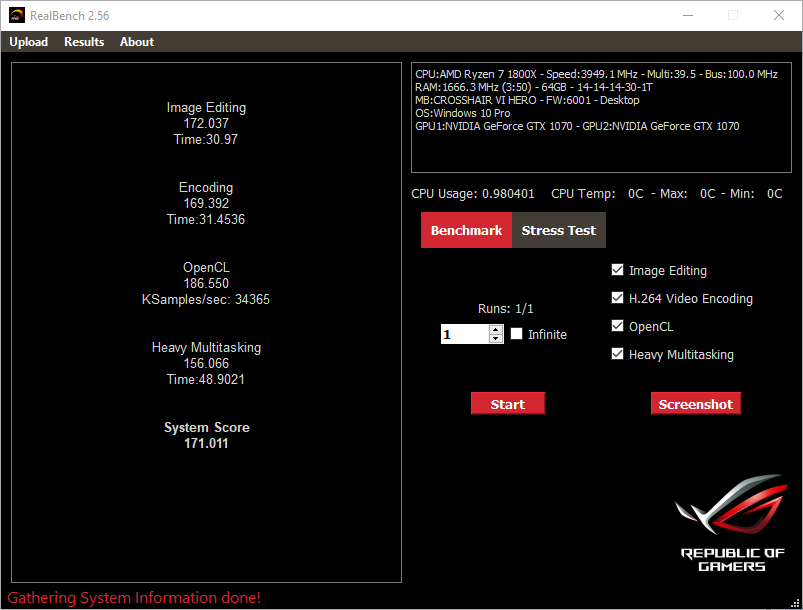Click the Image Editing score 172.037
The image size is (803, 610).
point(206,123)
